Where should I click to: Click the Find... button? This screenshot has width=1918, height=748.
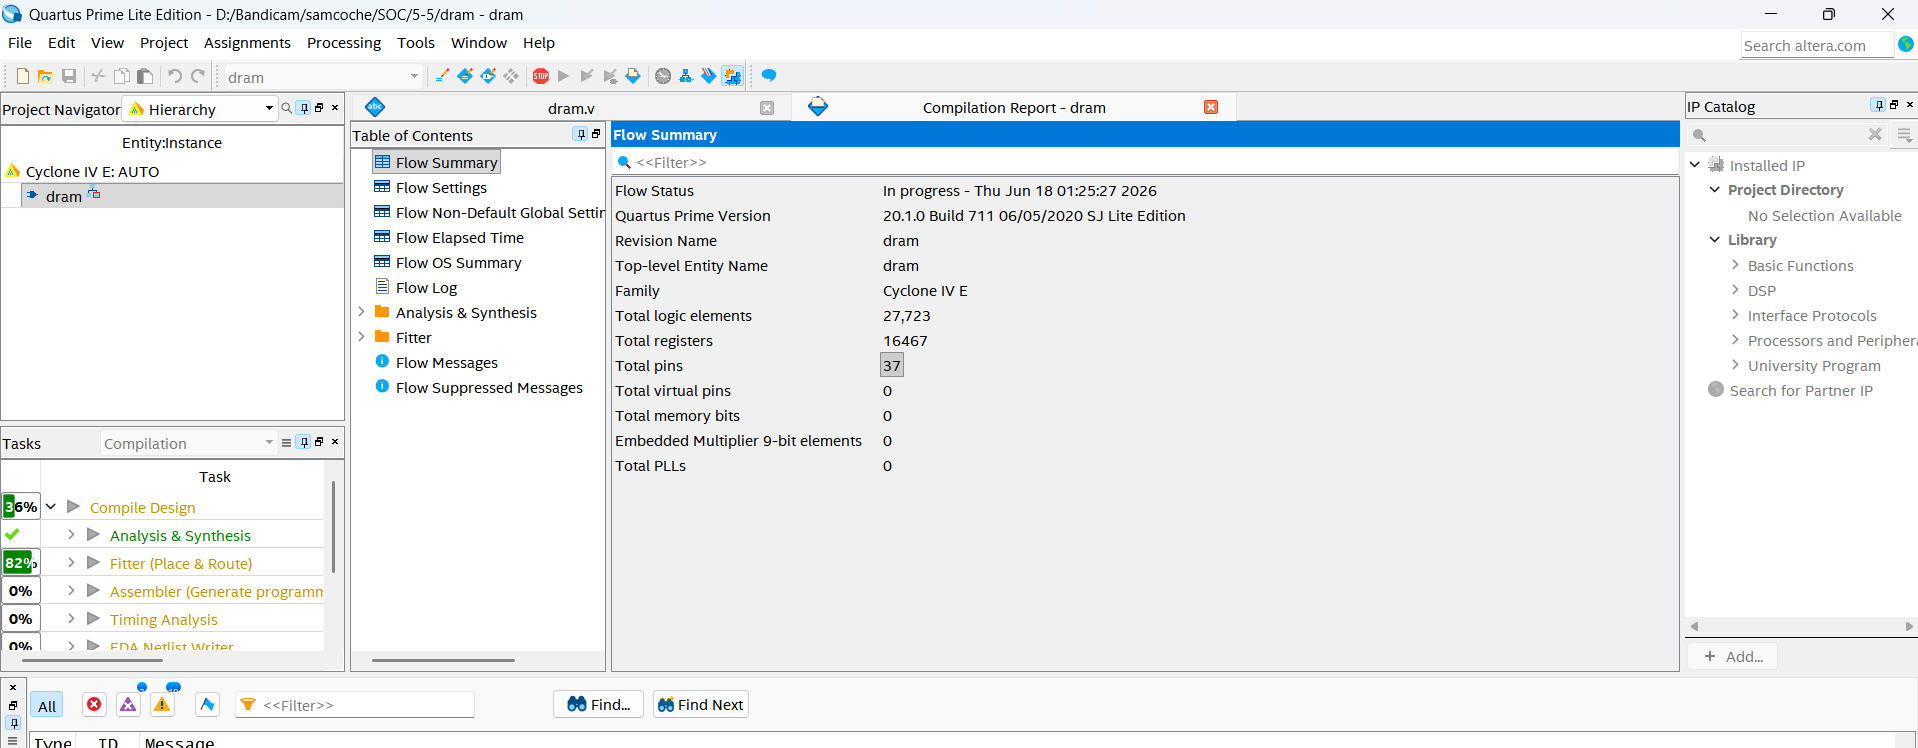598,704
